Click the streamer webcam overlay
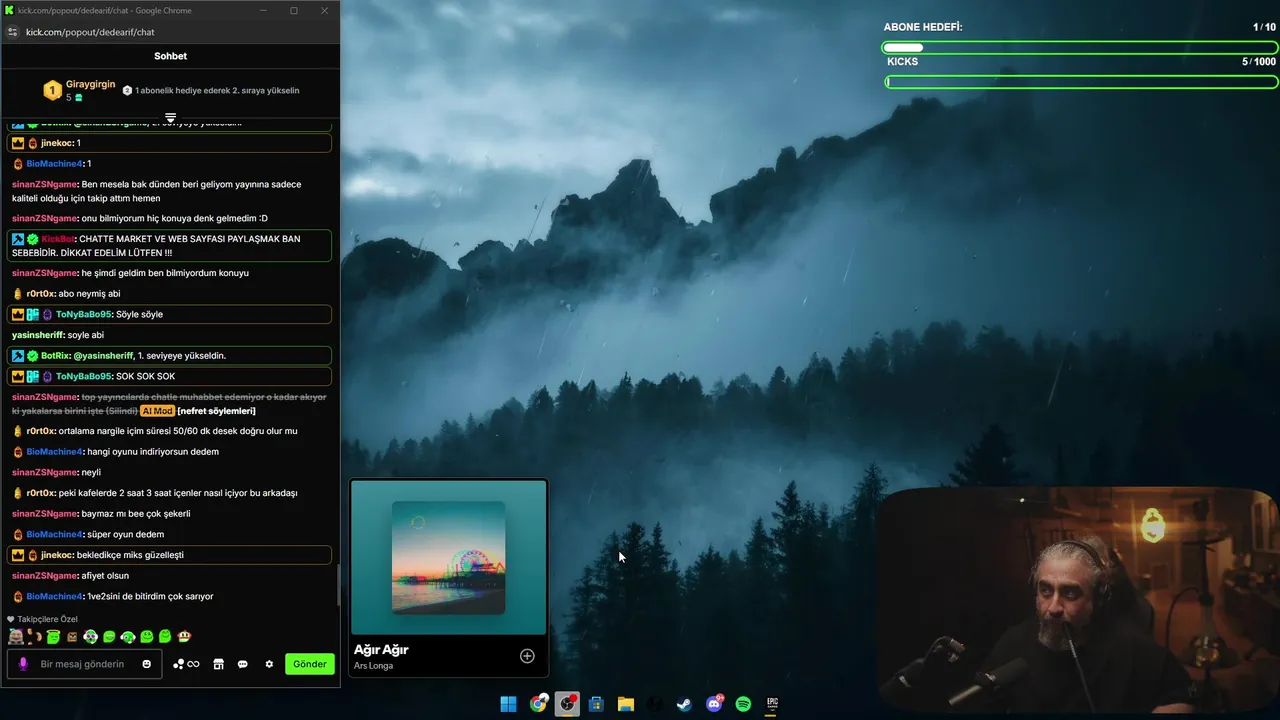1280x720 pixels. click(1079, 600)
